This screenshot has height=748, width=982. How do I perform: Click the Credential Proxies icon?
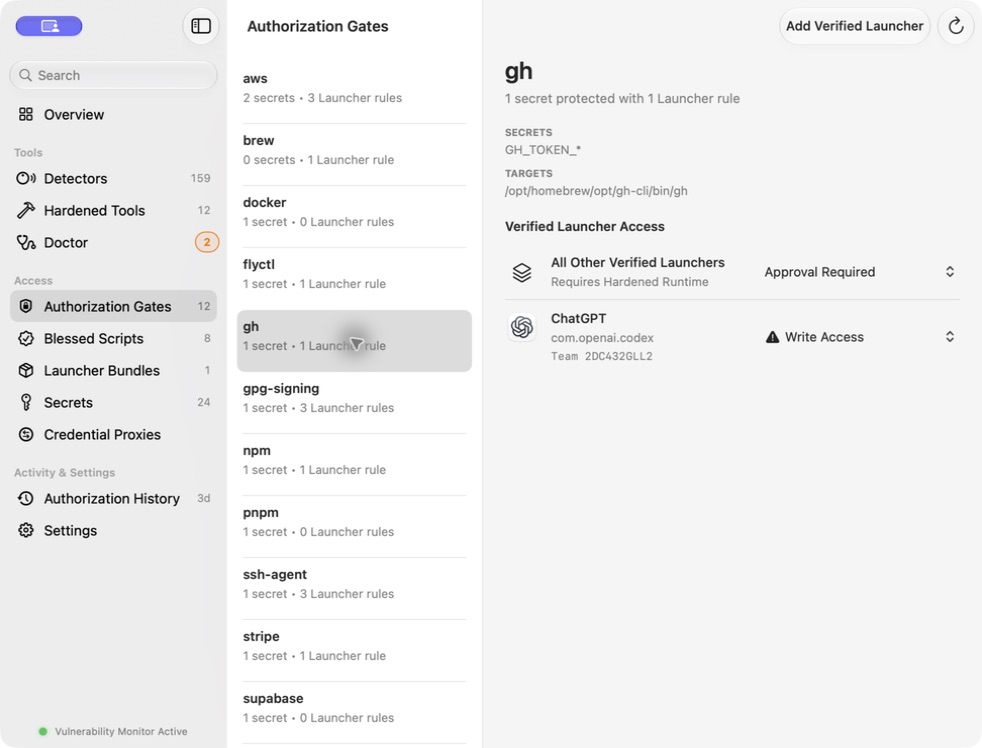point(26,434)
